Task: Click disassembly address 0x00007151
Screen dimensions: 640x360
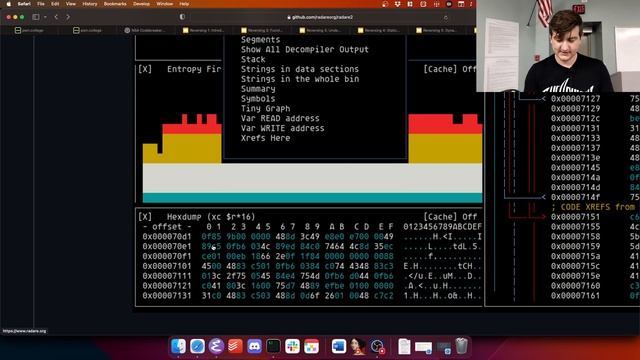Action: click(576, 217)
